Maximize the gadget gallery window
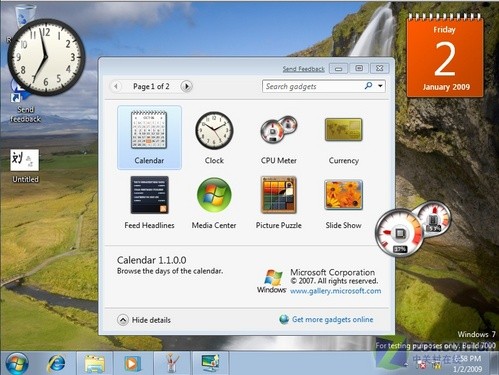The width and height of the screenshot is (499, 375). pos(359,68)
